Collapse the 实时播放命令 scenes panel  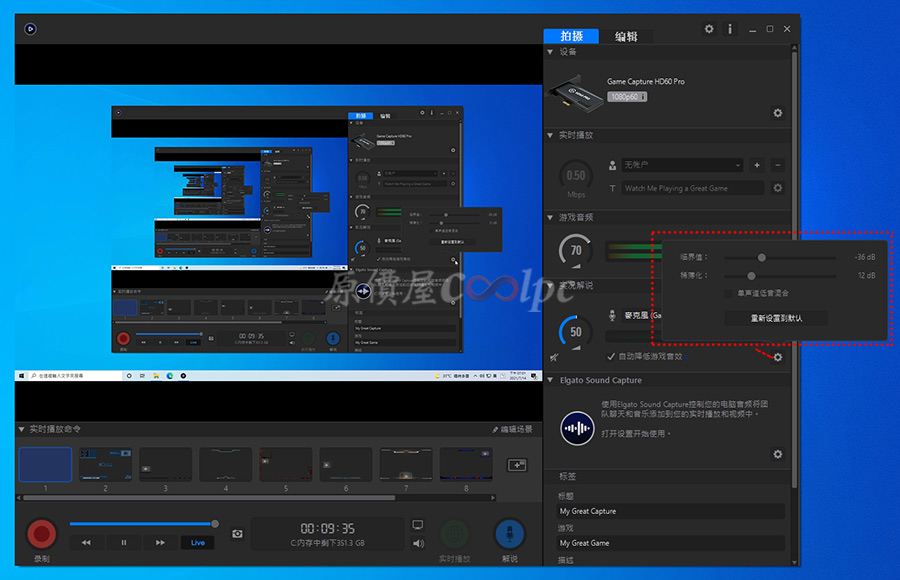tap(22, 429)
